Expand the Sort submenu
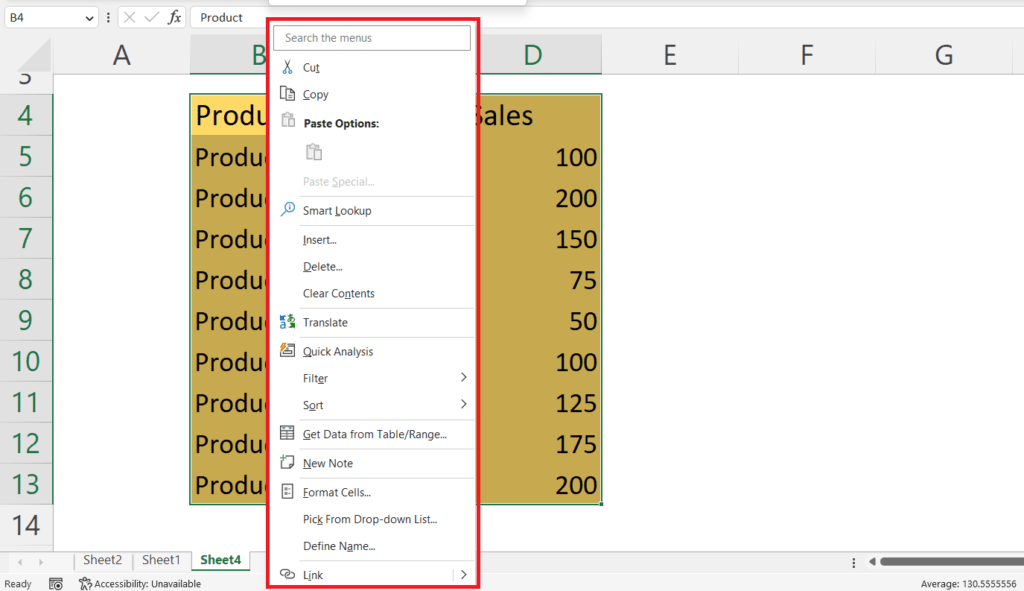Viewport: 1024px width, 591px height. coord(312,406)
